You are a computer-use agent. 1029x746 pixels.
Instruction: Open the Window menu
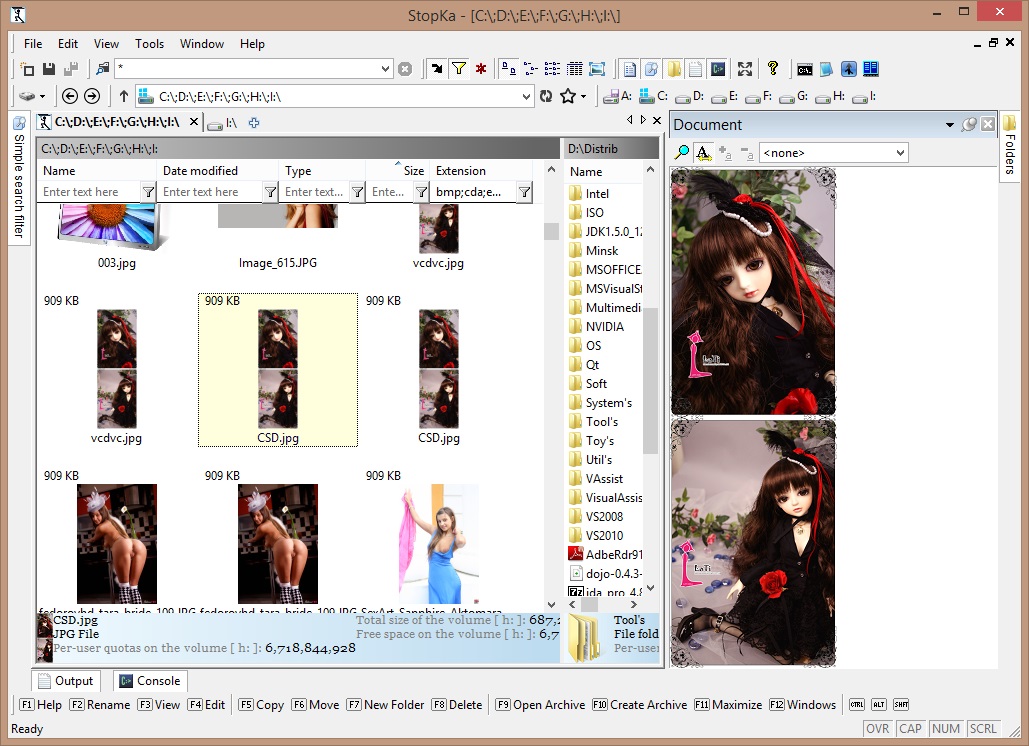click(202, 44)
